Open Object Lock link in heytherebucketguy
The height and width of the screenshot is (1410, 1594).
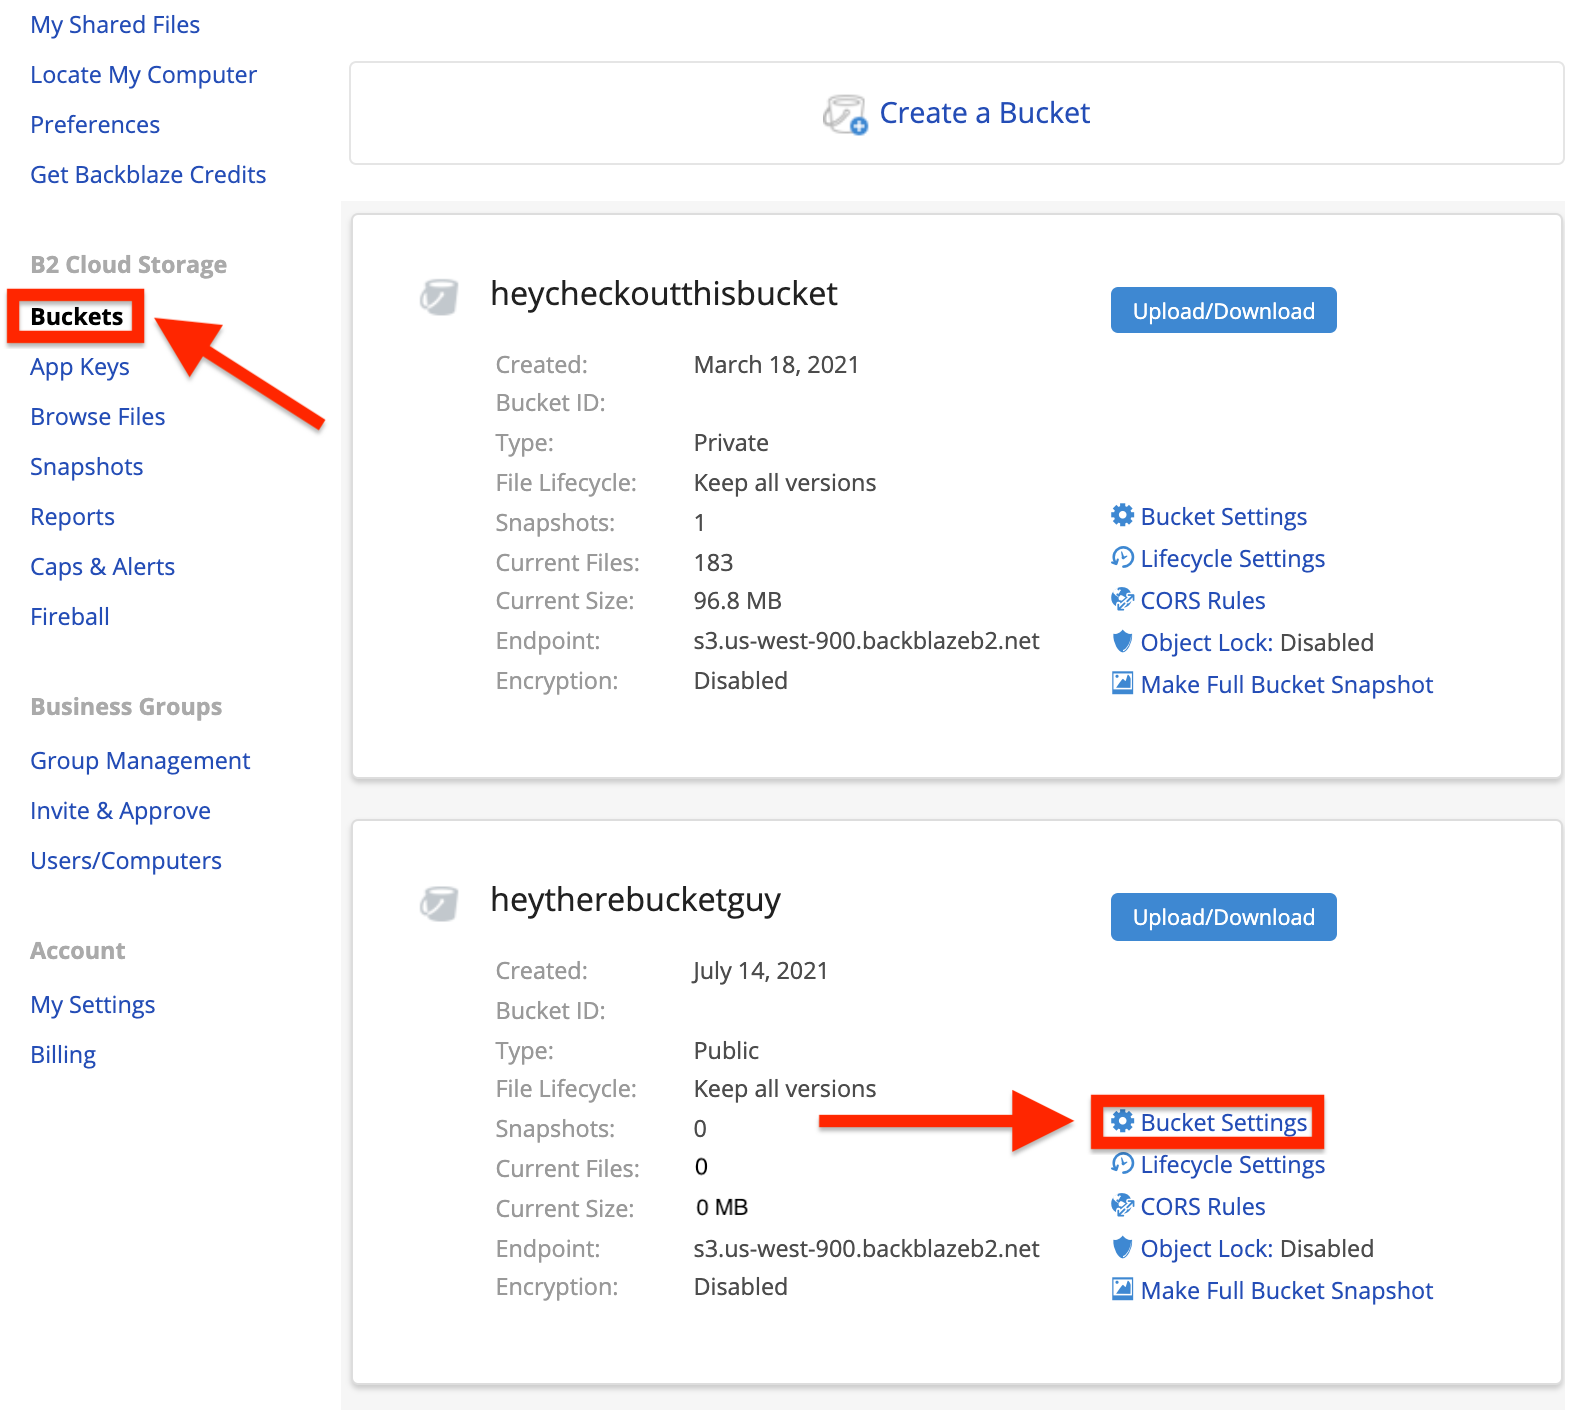click(1207, 1249)
